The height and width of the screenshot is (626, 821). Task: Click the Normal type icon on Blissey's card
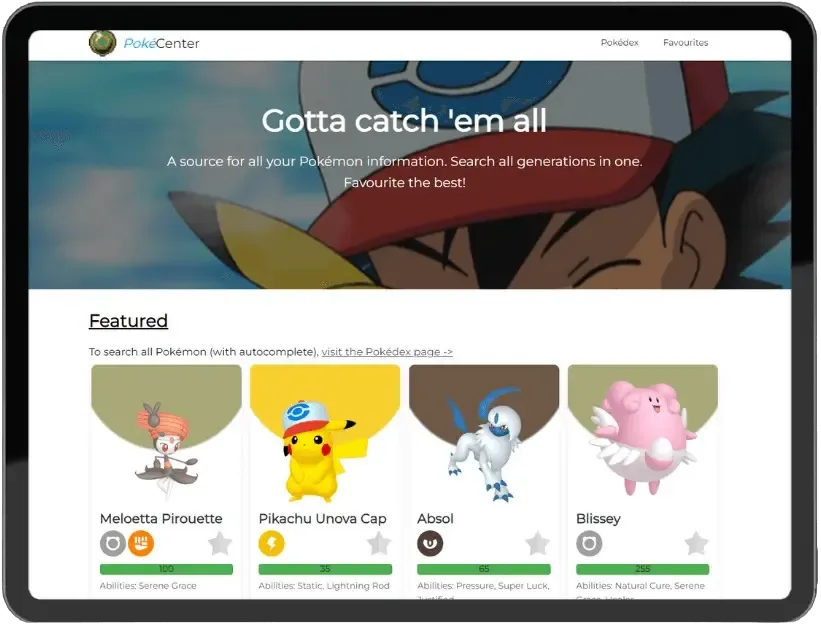click(589, 545)
